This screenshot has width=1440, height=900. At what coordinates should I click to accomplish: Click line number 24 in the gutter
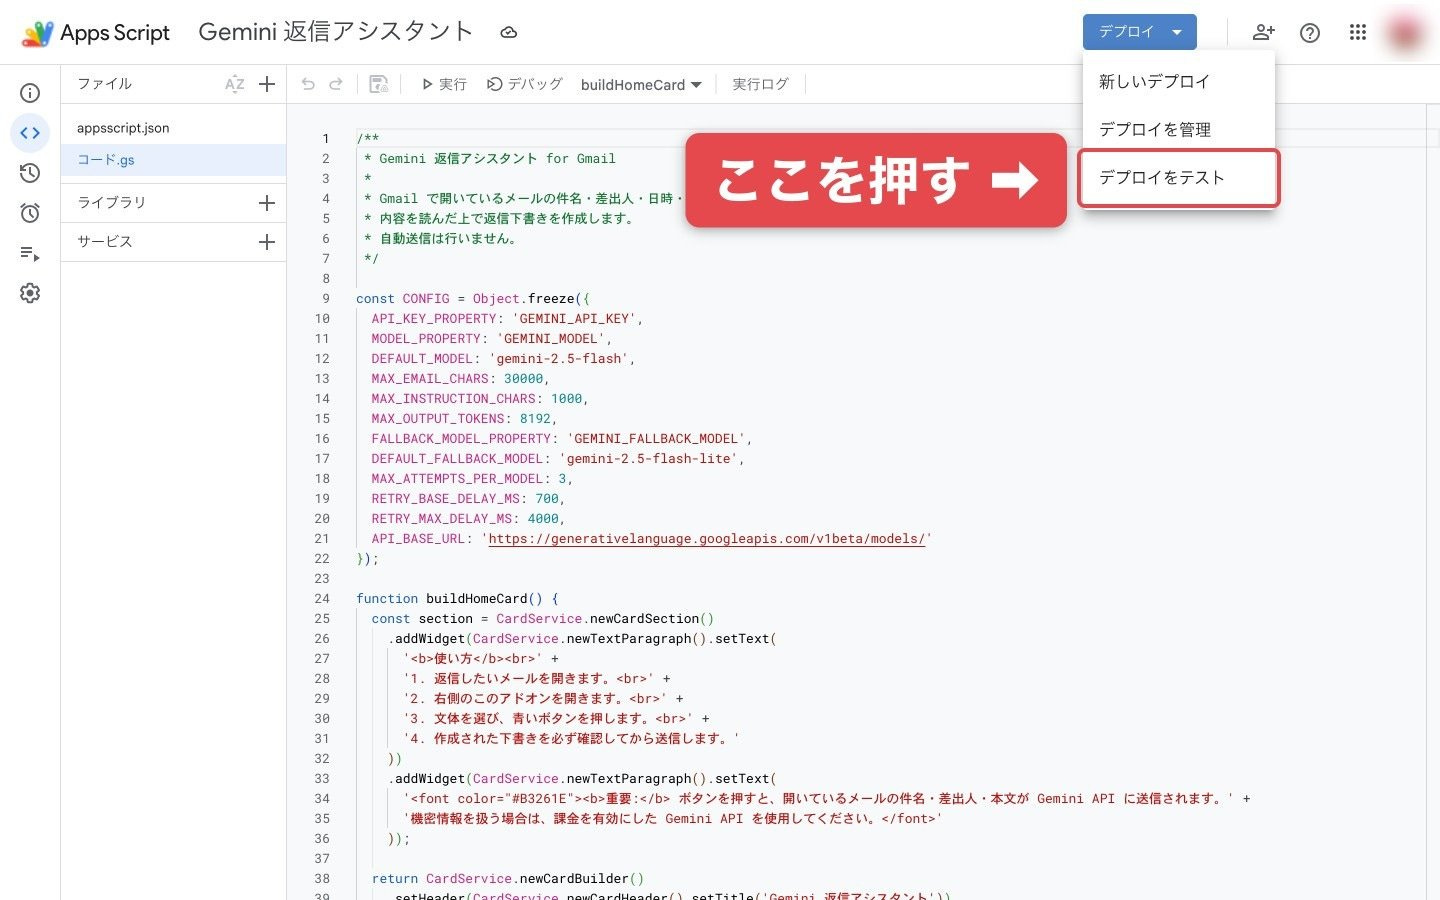[322, 599]
